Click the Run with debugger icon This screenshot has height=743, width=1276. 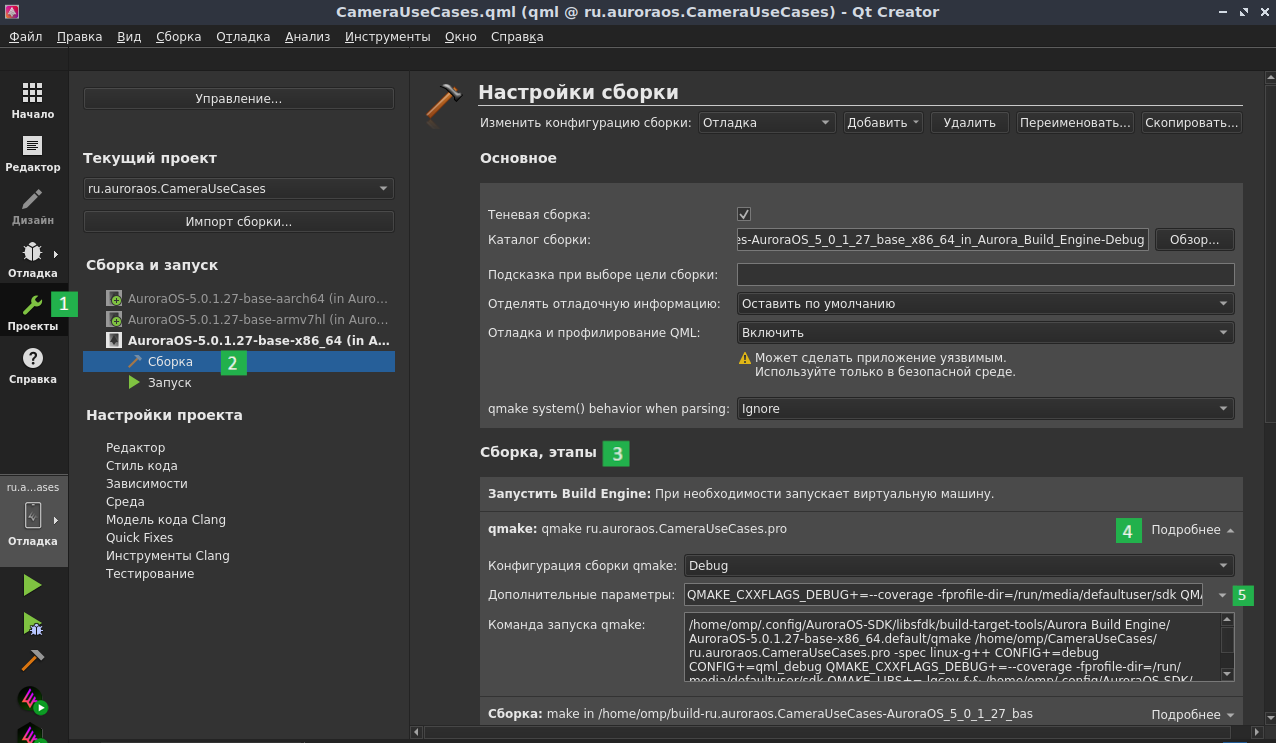33,624
